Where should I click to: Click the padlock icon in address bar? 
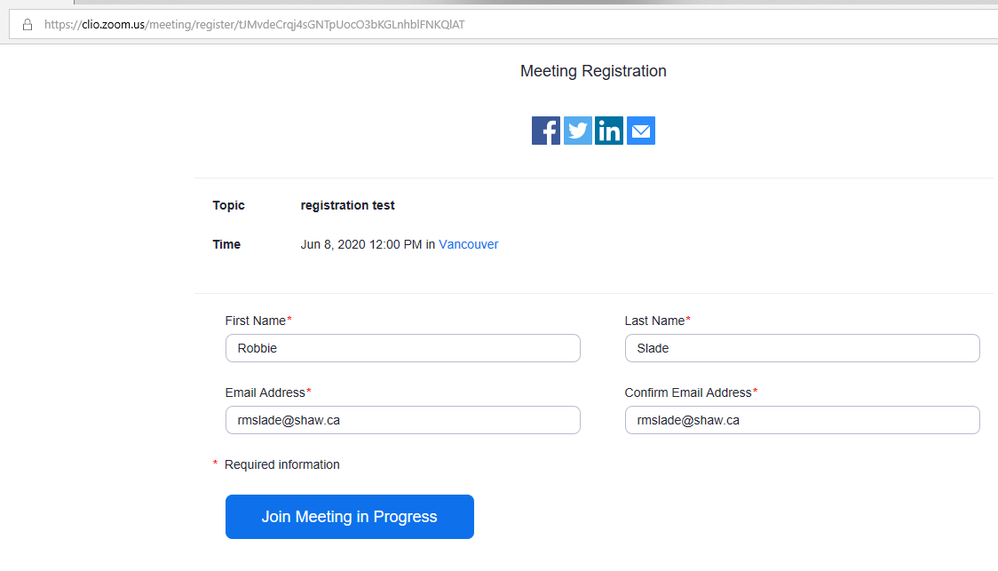click(x=28, y=25)
